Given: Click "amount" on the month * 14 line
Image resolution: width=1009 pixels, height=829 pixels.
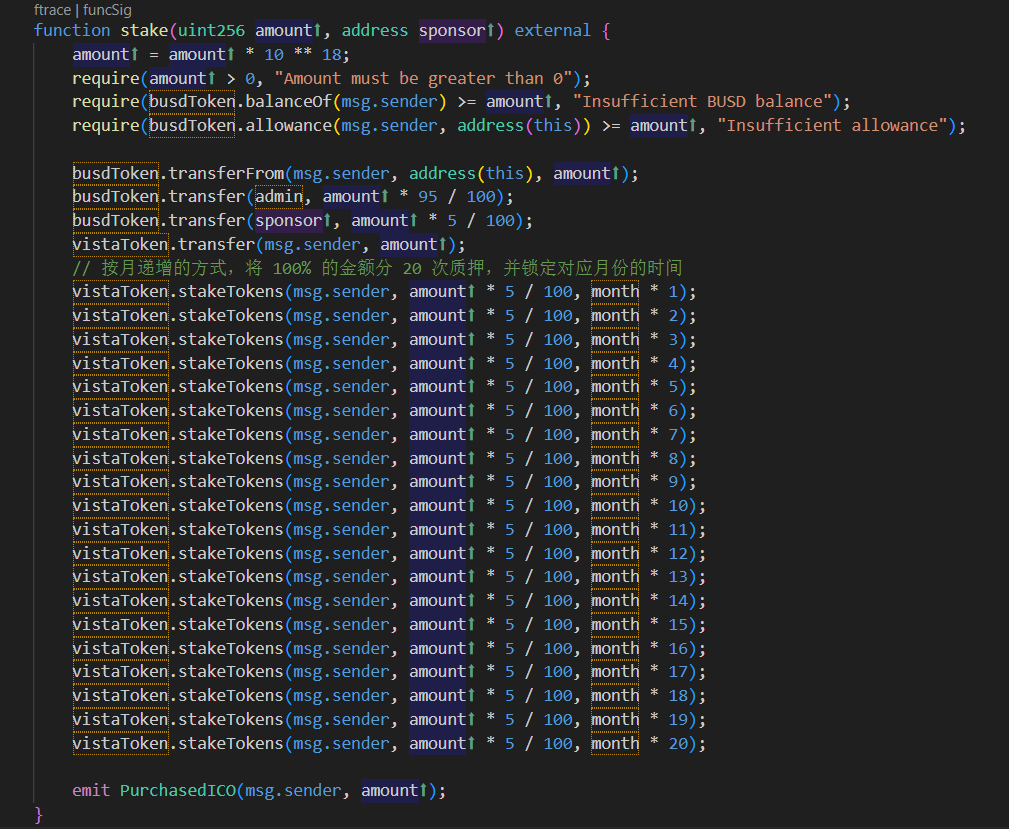Looking at the screenshot, I should coord(438,601).
